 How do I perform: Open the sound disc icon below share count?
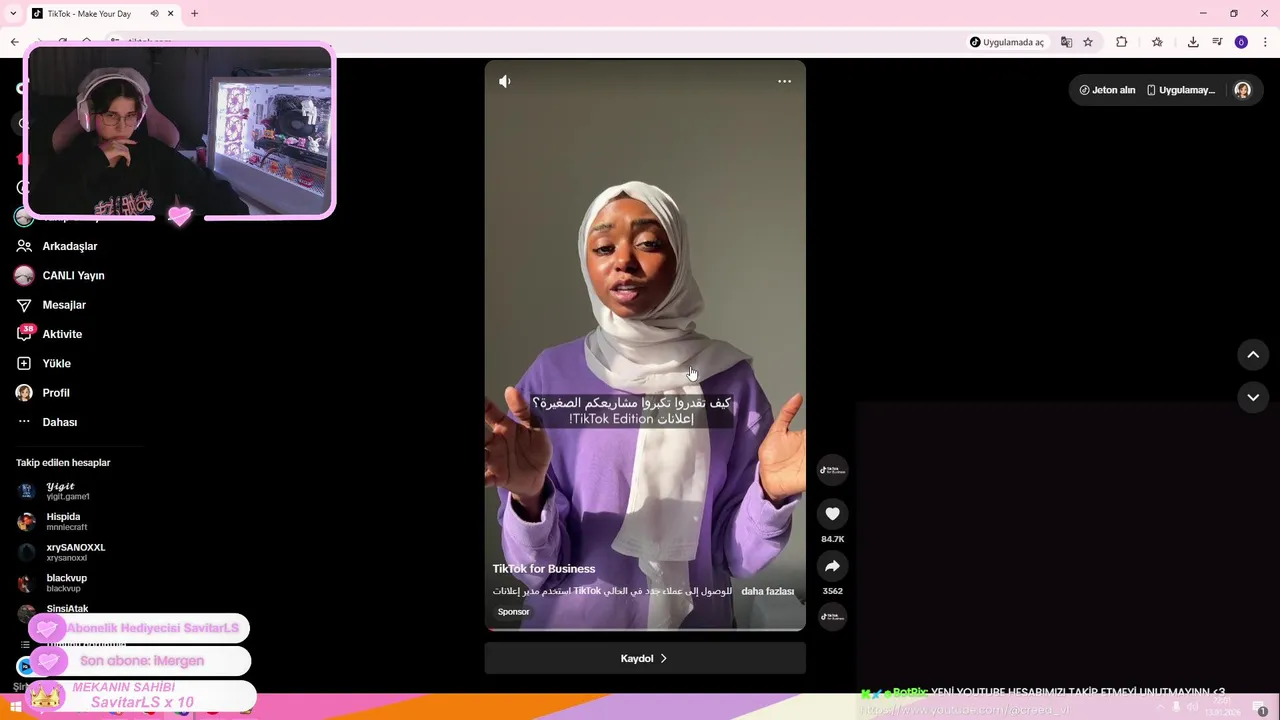pyautogui.click(x=832, y=616)
